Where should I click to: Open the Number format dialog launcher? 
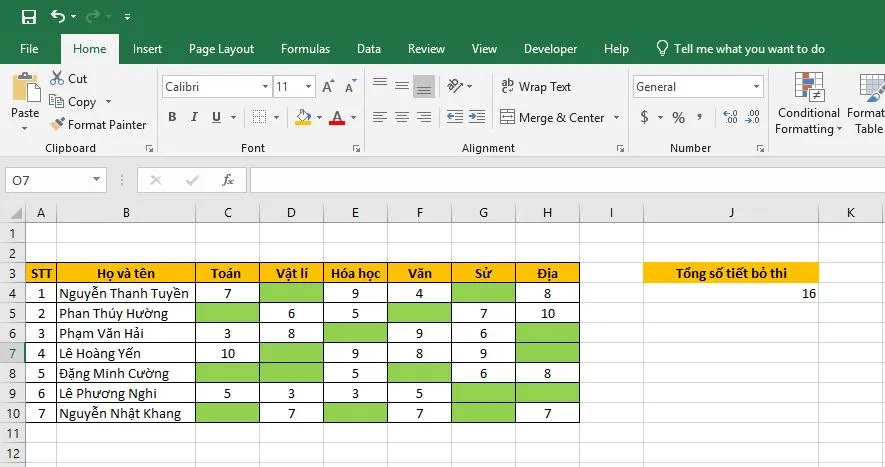760,149
